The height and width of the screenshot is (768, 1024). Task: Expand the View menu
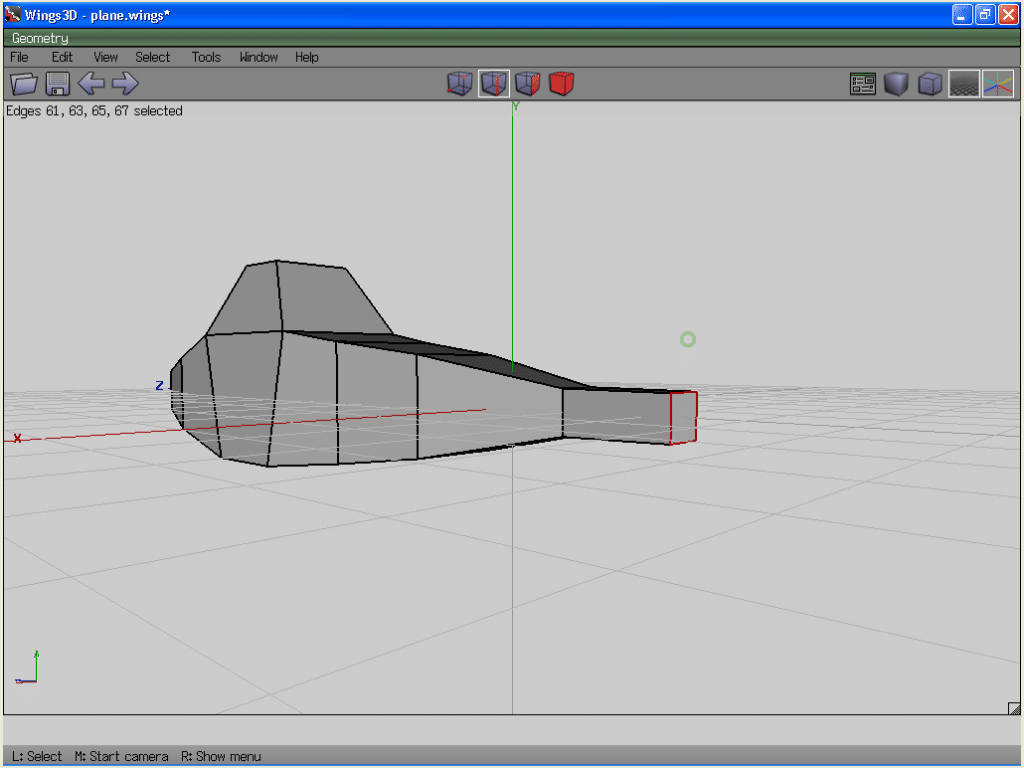click(x=105, y=57)
